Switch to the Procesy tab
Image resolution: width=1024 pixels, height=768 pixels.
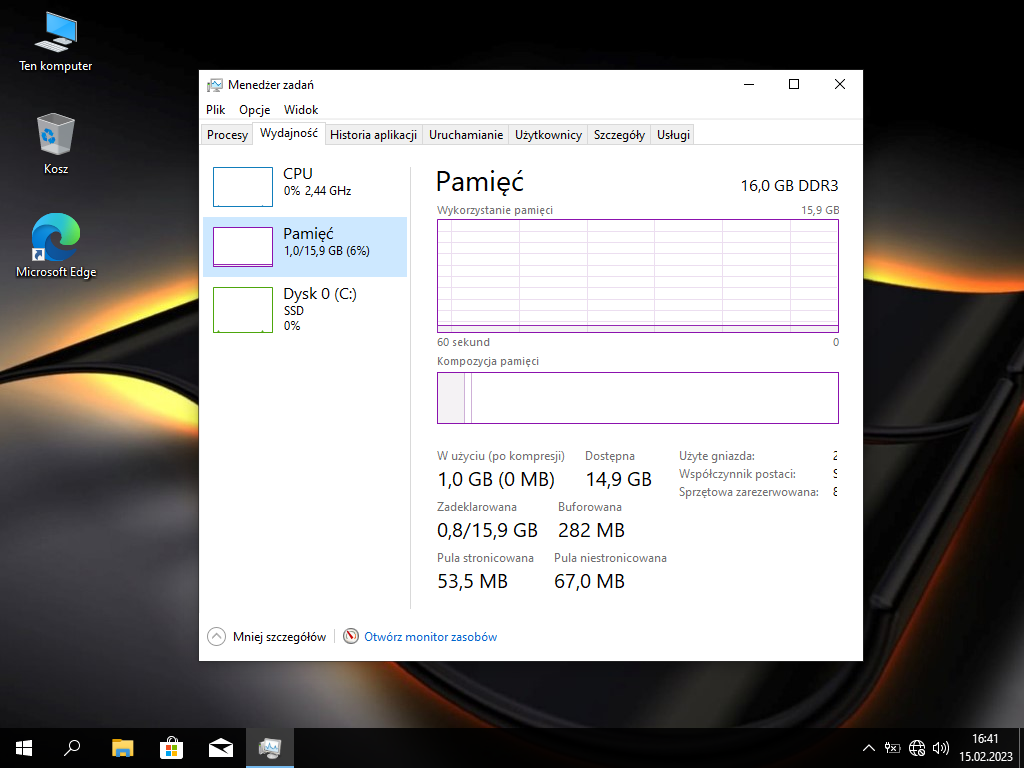coord(227,135)
